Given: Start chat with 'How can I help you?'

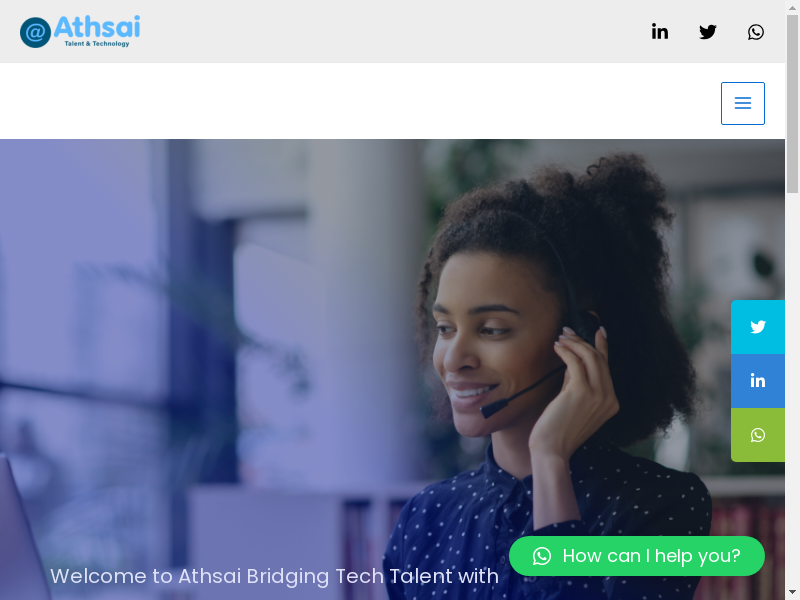Looking at the screenshot, I should pyautogui.click(x=637, y=556).
